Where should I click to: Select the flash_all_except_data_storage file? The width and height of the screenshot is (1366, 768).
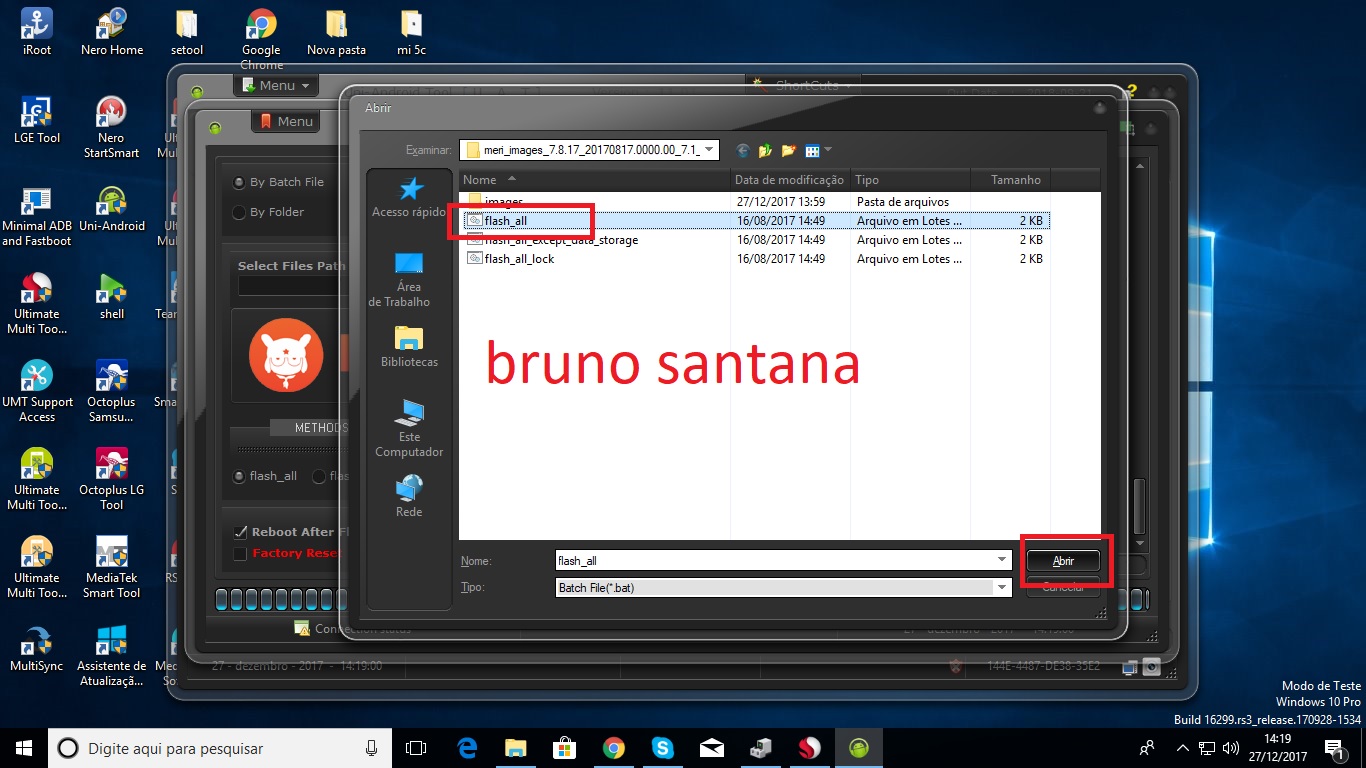(561, 240)
